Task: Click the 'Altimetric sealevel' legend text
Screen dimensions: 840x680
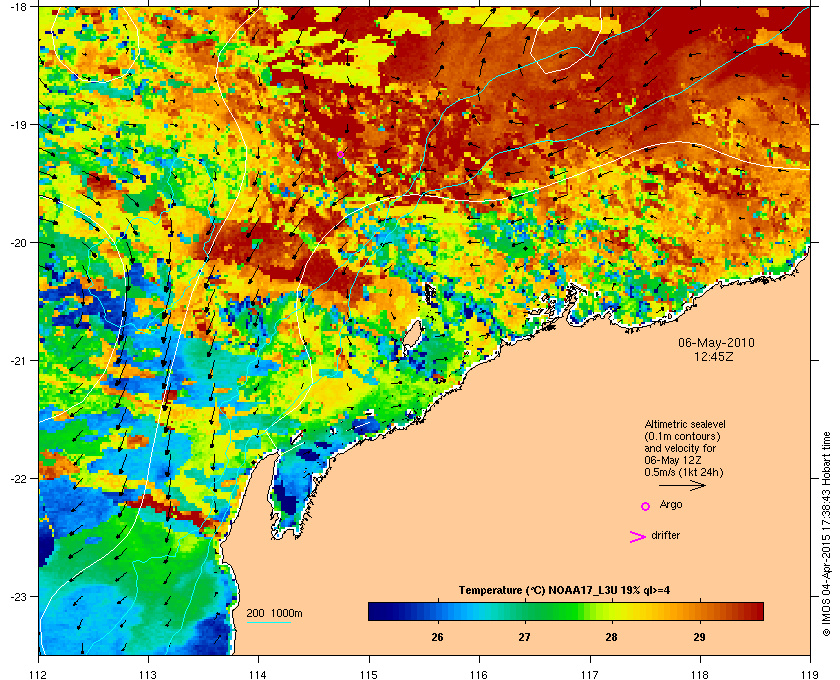Action: tap(685, 424)
